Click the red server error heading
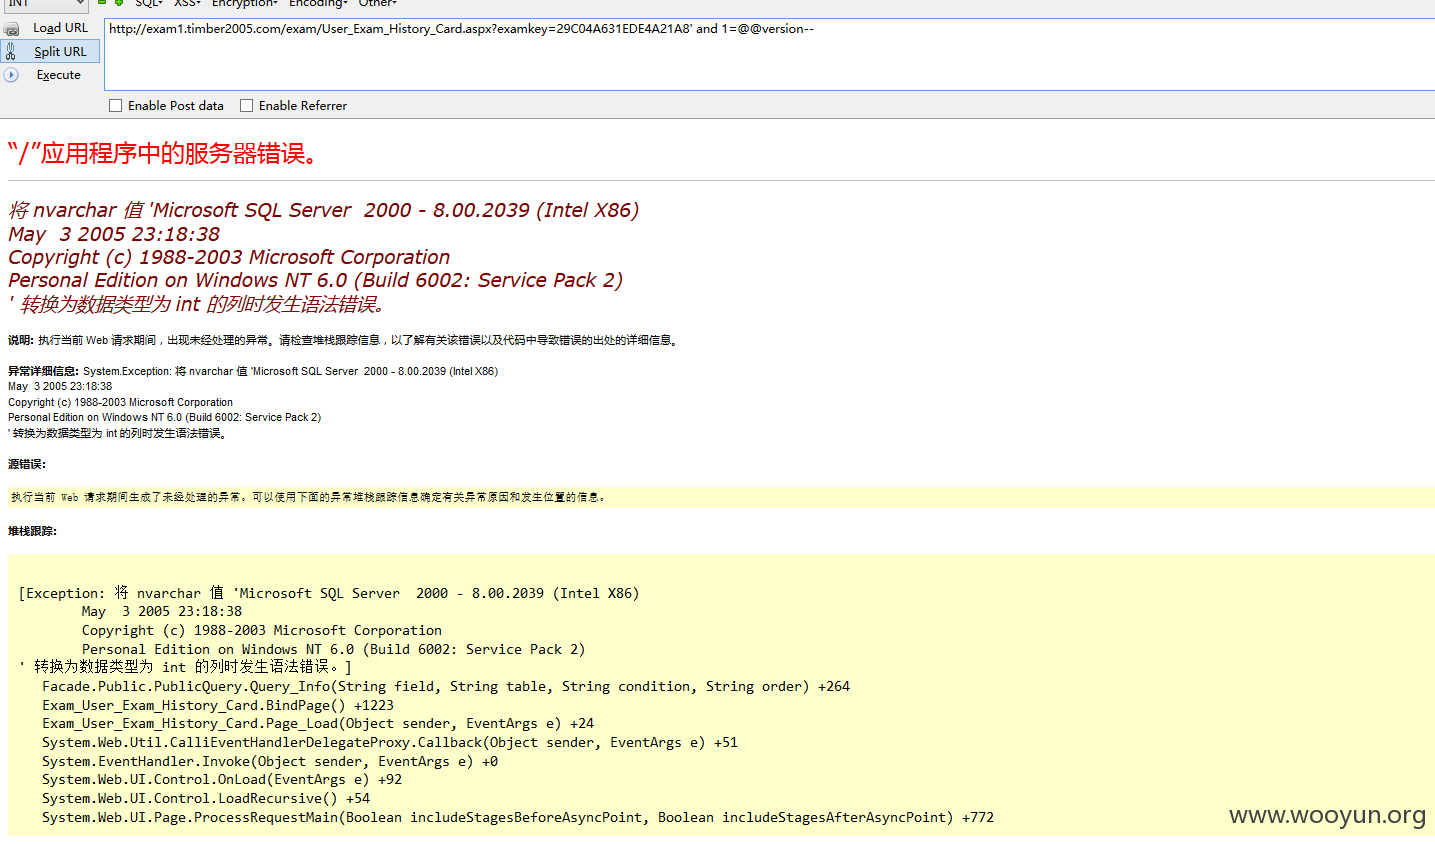The width and height of the screenshot is (1435, 844). point(164,154)
